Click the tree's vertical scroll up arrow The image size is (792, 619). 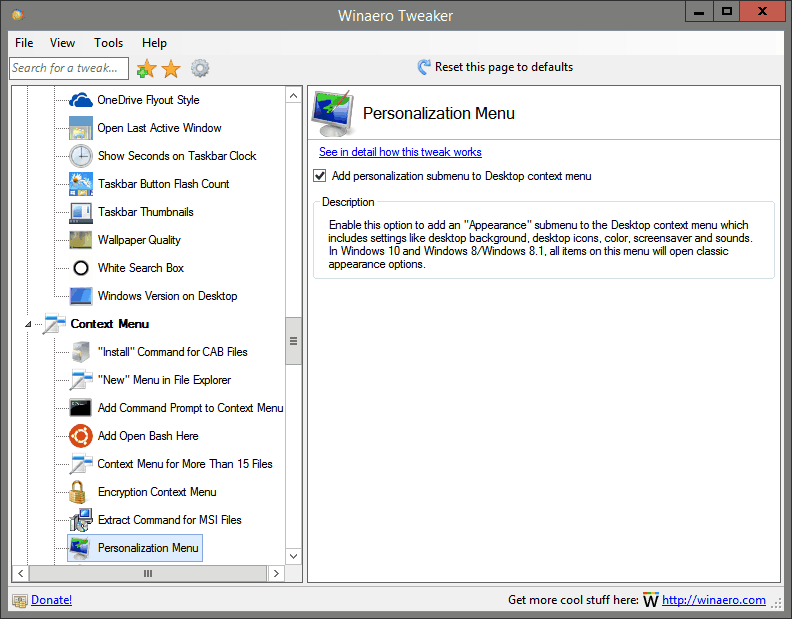point(293,96)
